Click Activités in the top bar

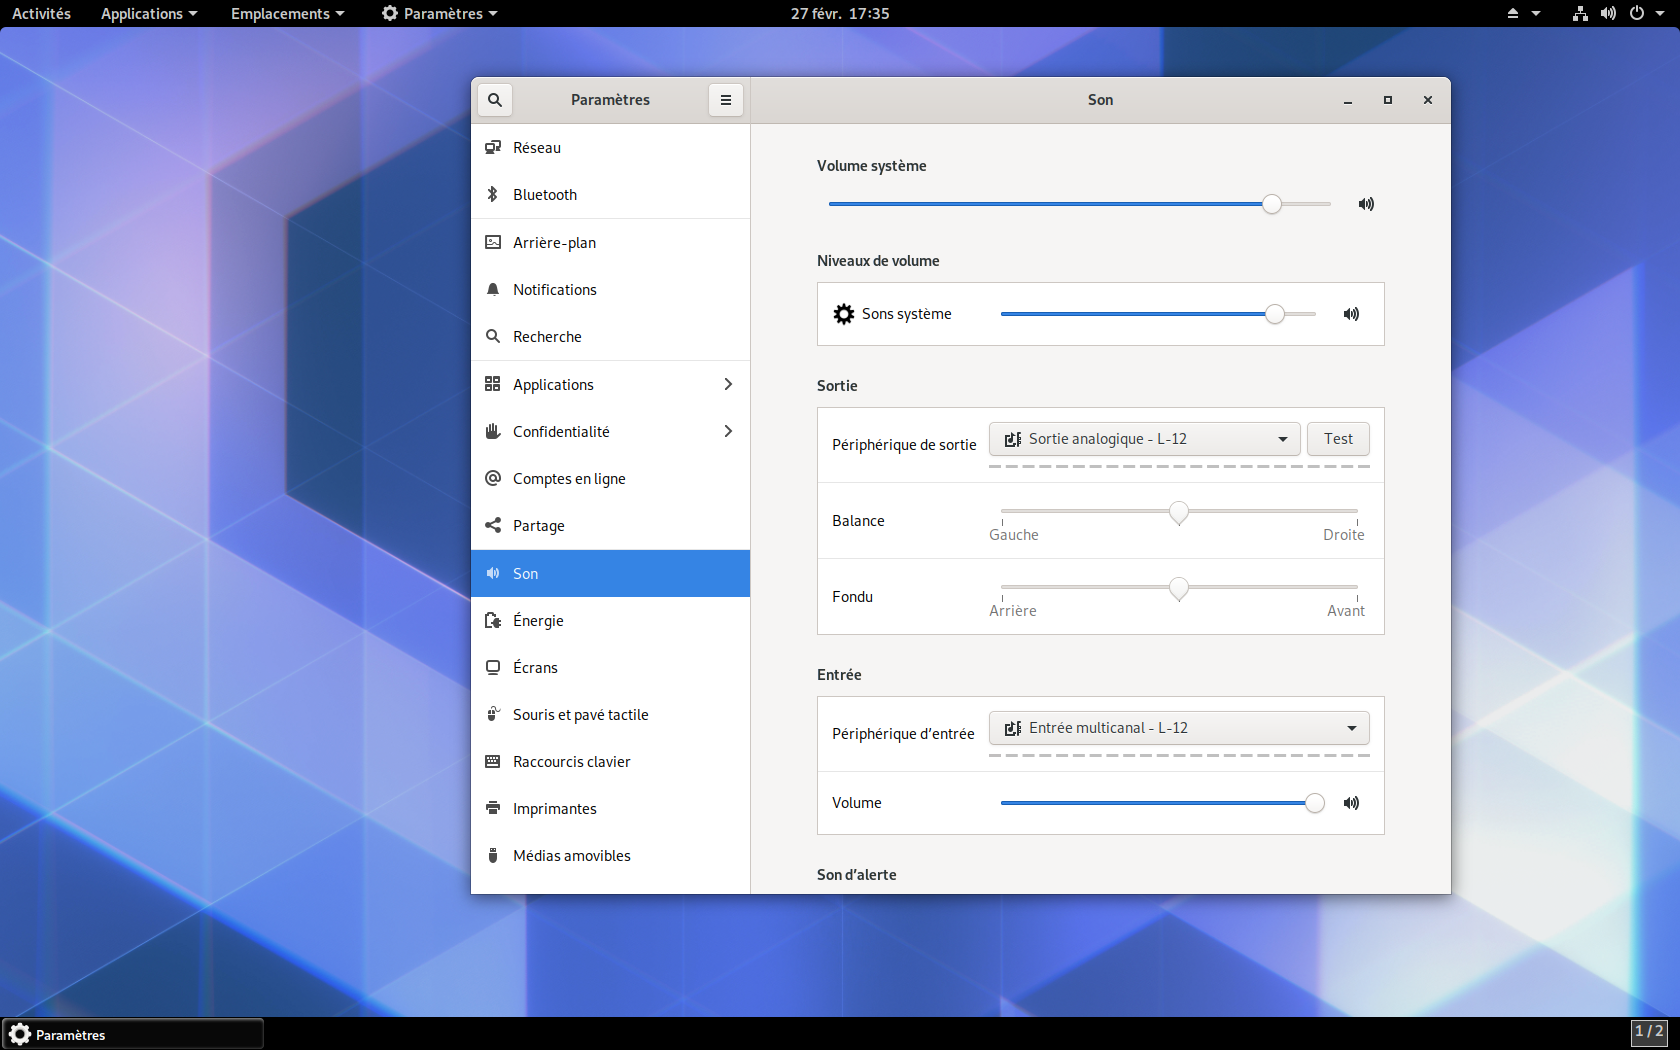[x=42, y=14]
